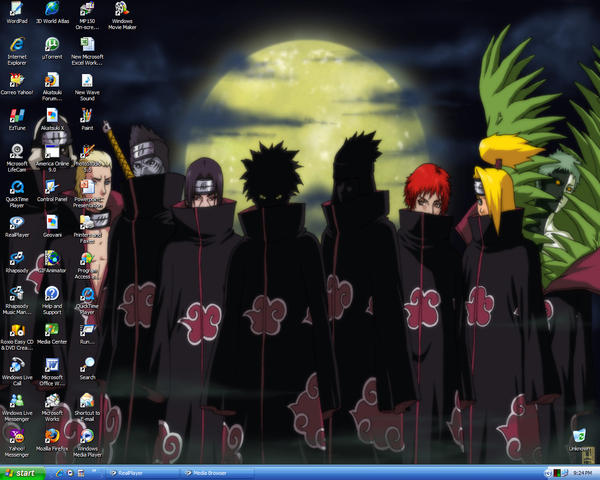
Task: Switch to RealPlayer taskbar button
Action: tap(142, 473)
